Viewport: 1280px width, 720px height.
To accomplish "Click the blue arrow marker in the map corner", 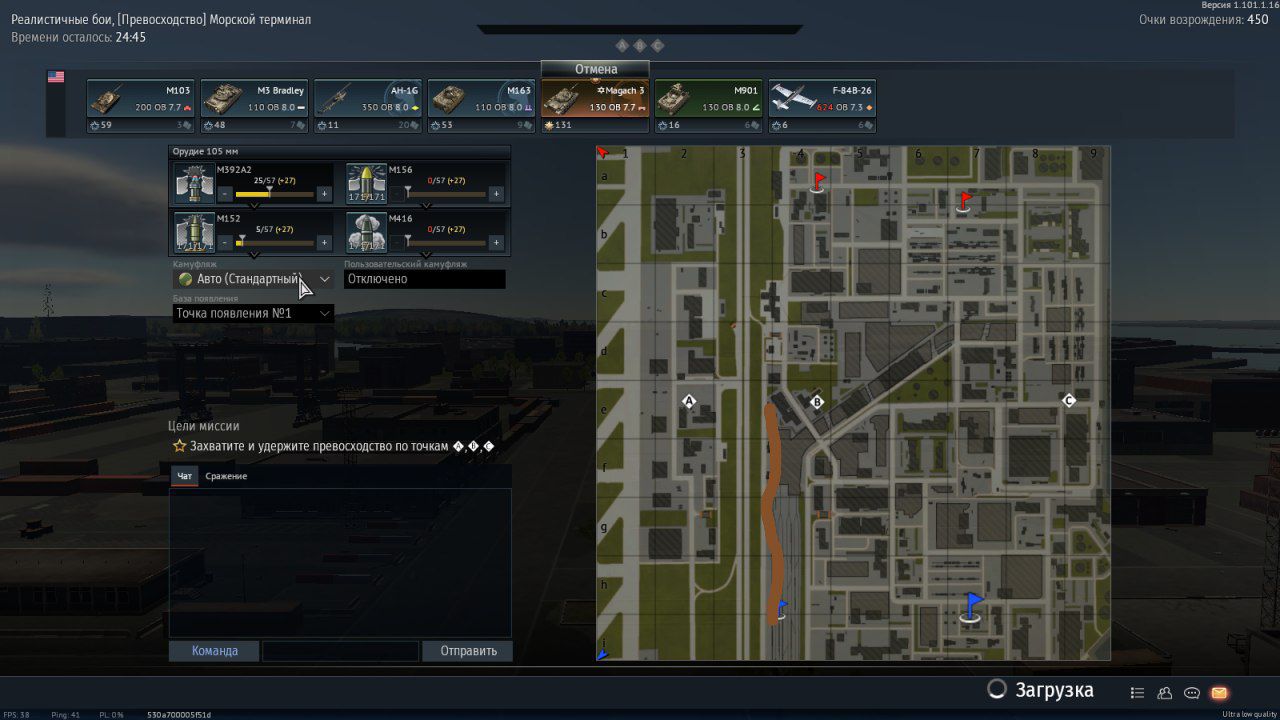I will 602,655.
